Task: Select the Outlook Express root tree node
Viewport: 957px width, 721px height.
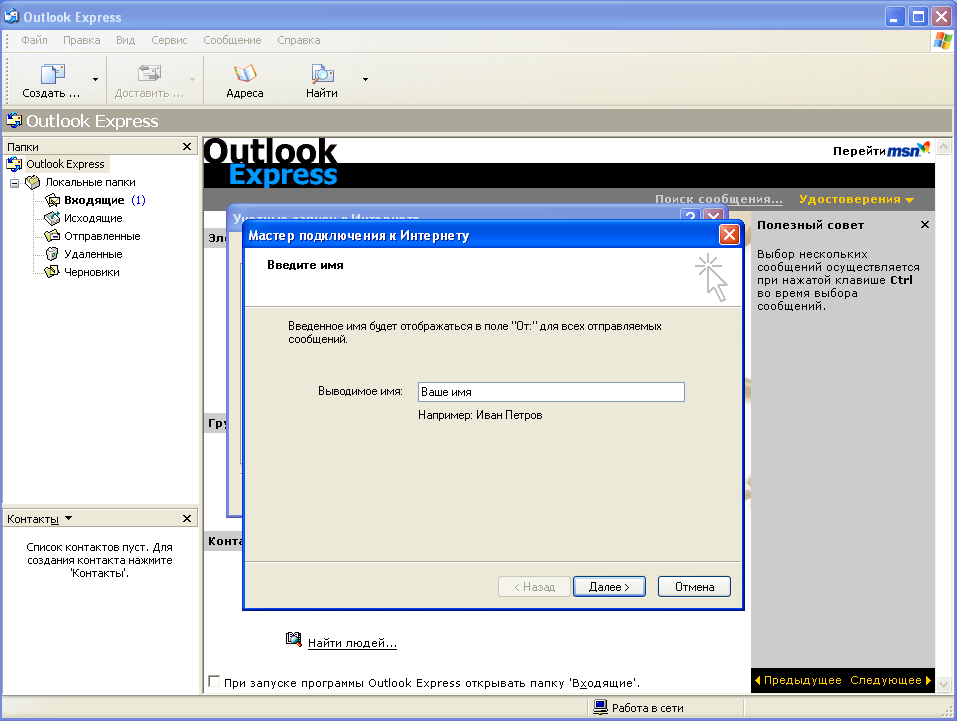Action: [65, 164]
